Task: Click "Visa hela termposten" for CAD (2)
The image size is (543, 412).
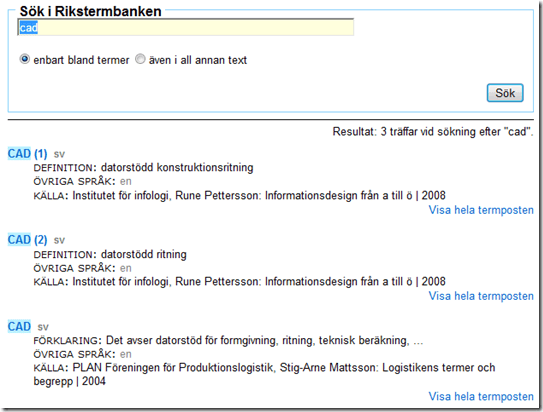Action: click(481, 296)
